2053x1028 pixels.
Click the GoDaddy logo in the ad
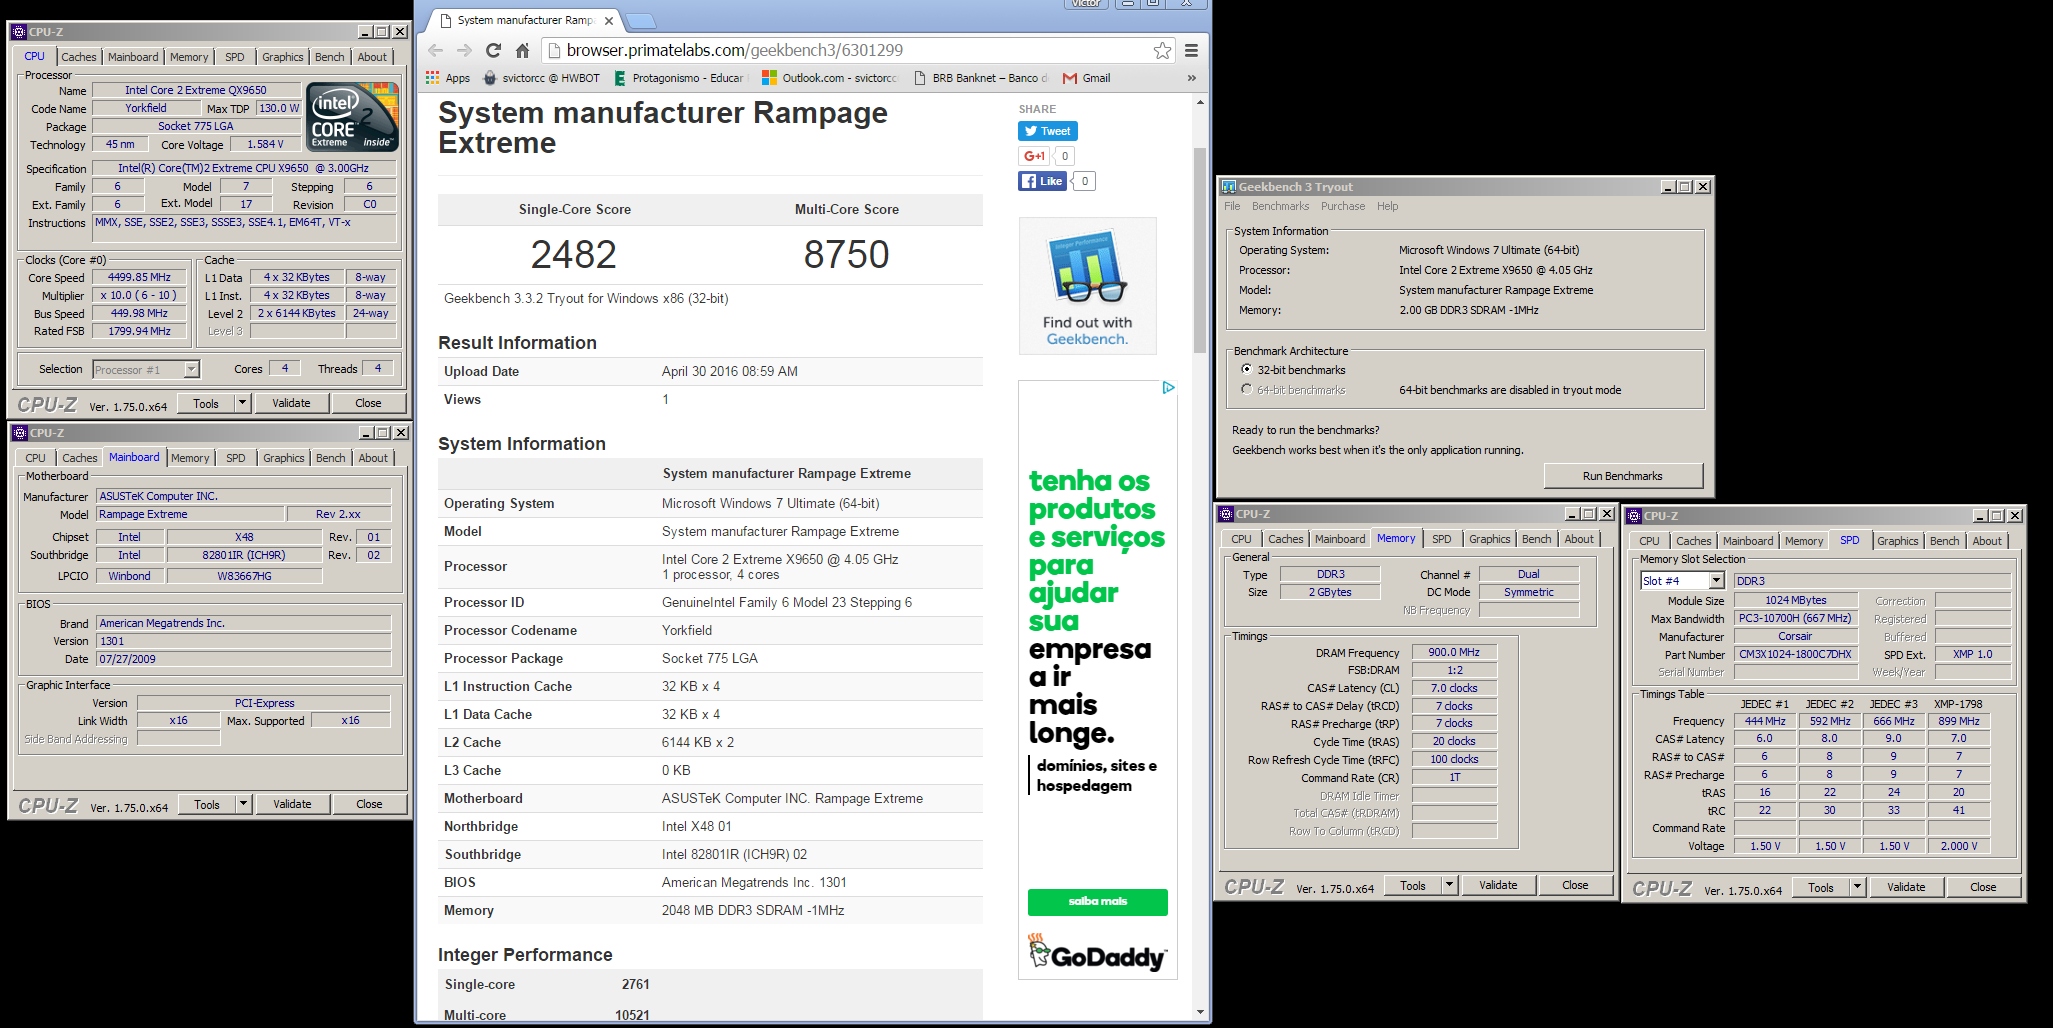(1097, 953)
